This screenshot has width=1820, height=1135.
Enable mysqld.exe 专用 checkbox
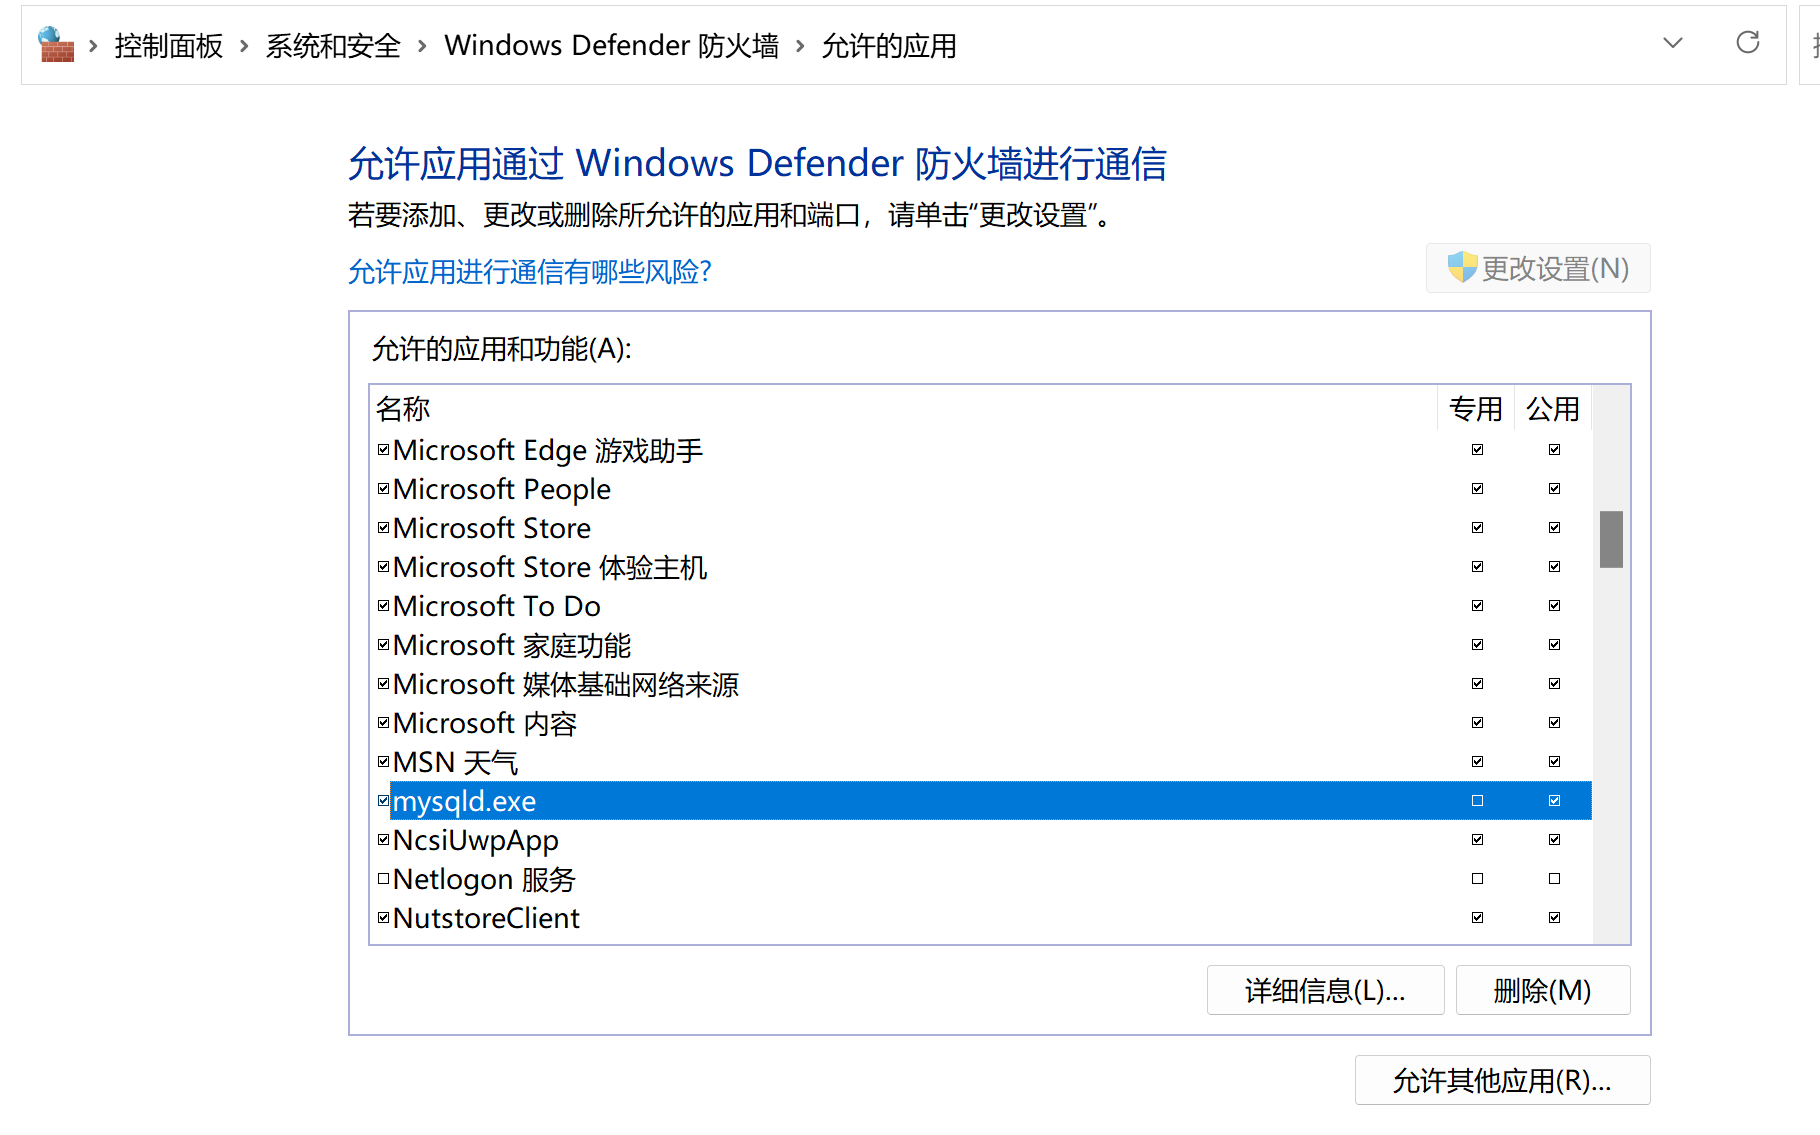(1477, 801)
